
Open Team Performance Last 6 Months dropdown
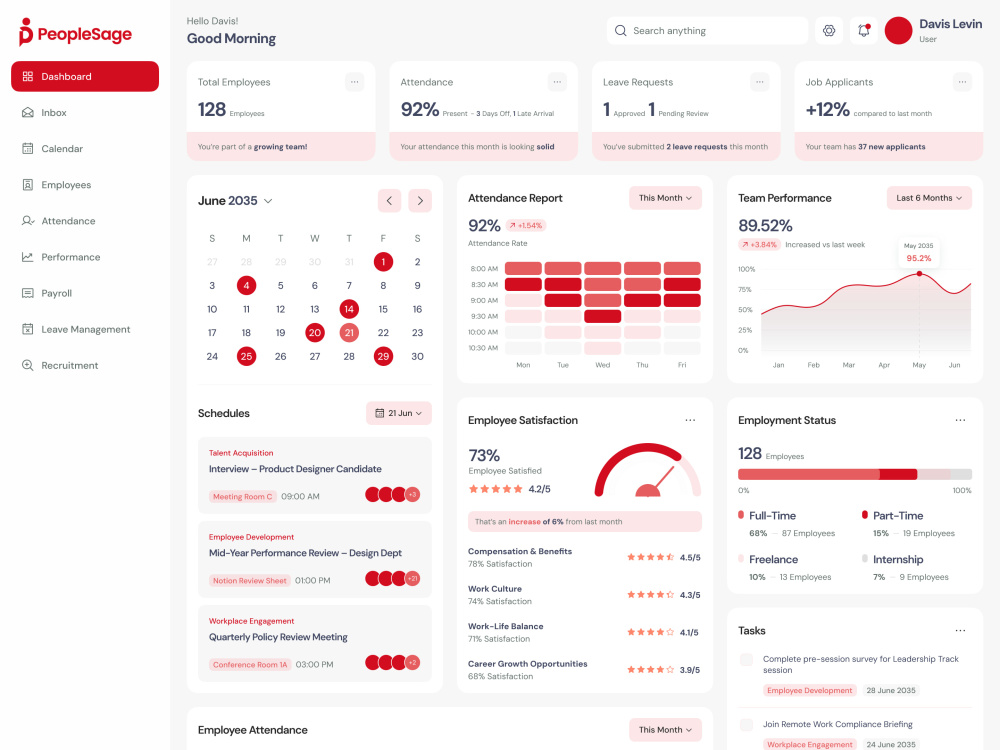point(929,198)
